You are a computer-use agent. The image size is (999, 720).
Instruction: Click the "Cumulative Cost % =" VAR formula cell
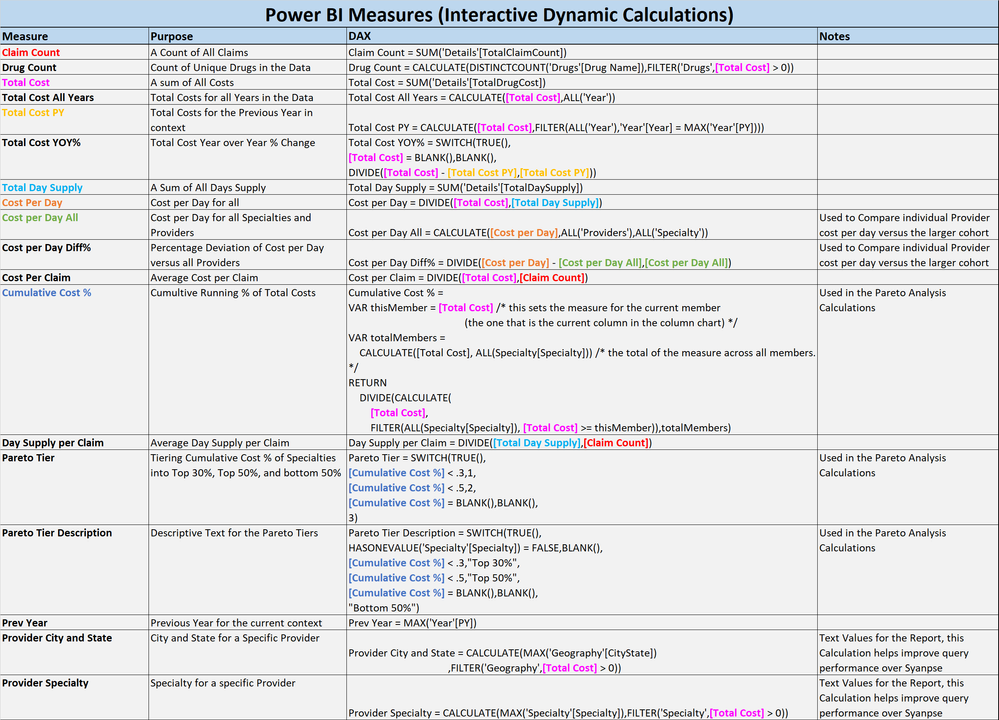[x=582, y=360]
